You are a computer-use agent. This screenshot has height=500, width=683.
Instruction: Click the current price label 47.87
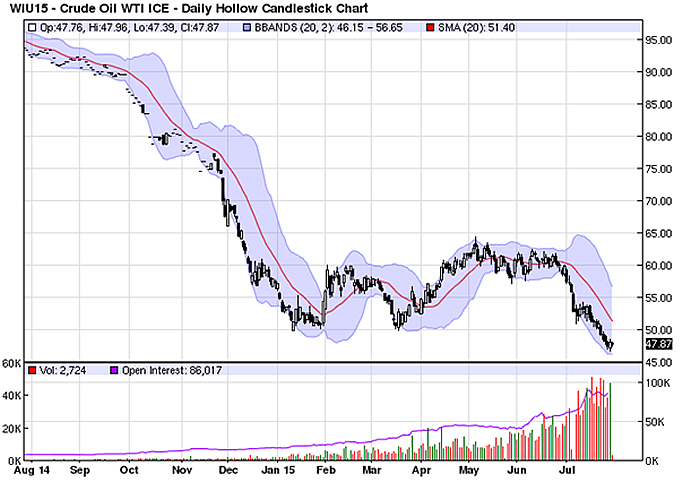pos(657,343)
